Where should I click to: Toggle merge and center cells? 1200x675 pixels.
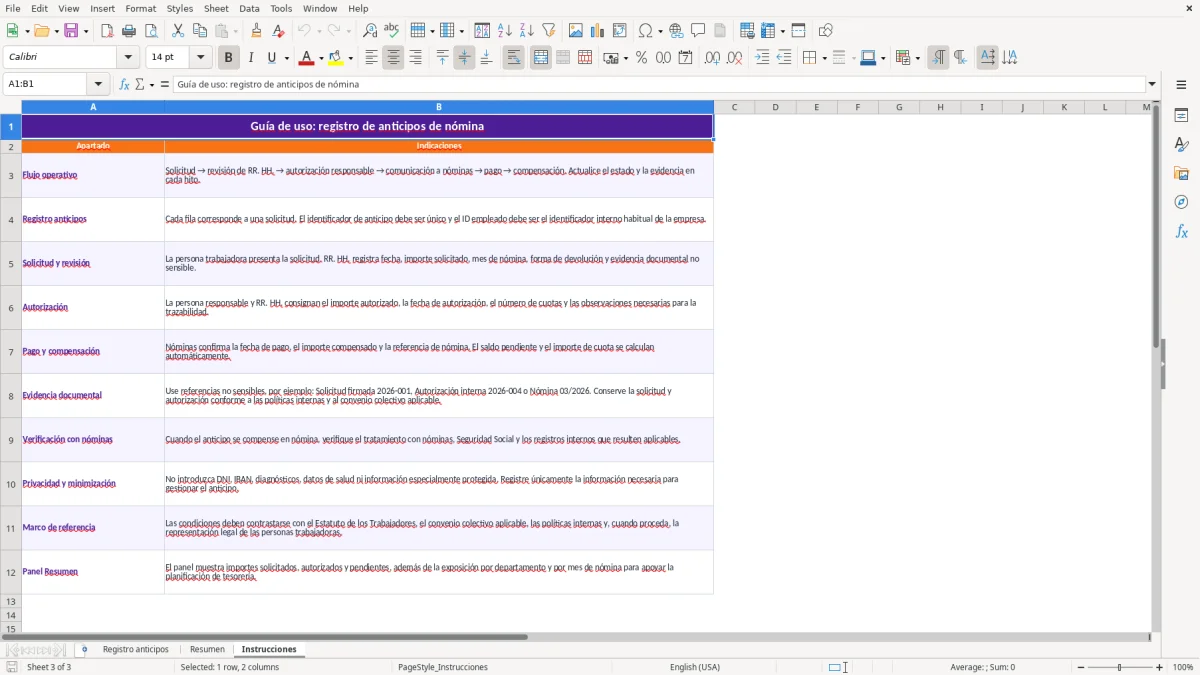pyautogui.click(x=540, y=58)
